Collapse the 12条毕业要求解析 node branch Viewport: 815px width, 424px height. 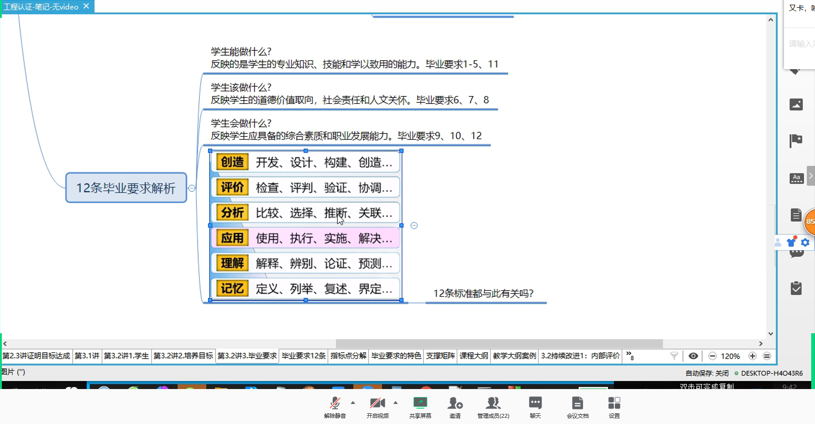(192, 188)
